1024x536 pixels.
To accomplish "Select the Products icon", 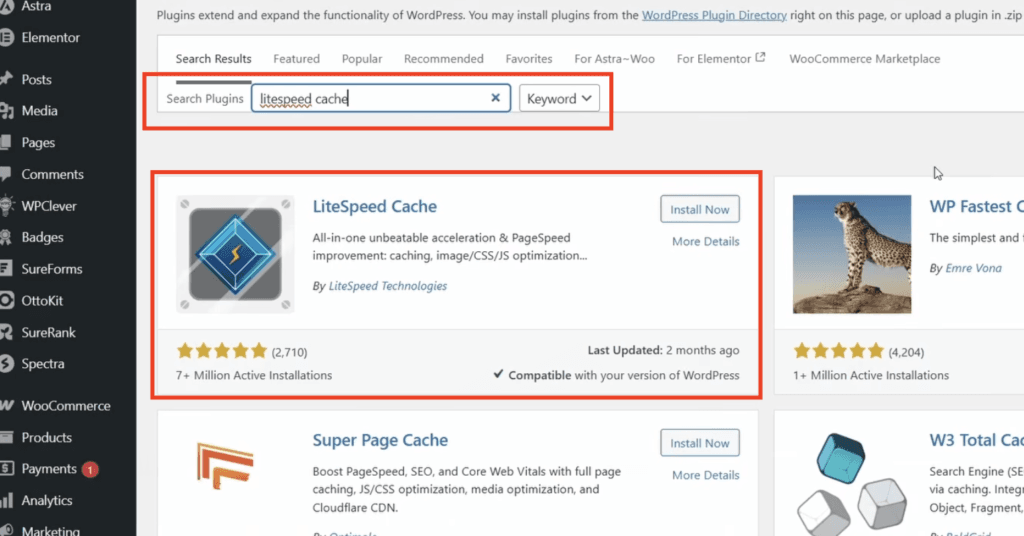I will (6, 437).
